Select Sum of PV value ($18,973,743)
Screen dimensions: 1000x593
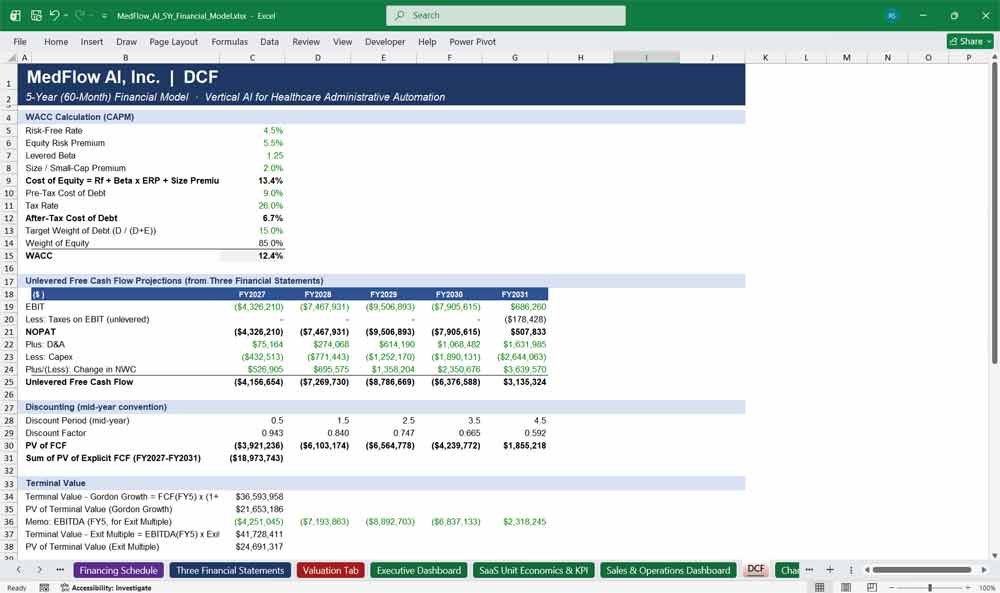[x=253, y=458]
